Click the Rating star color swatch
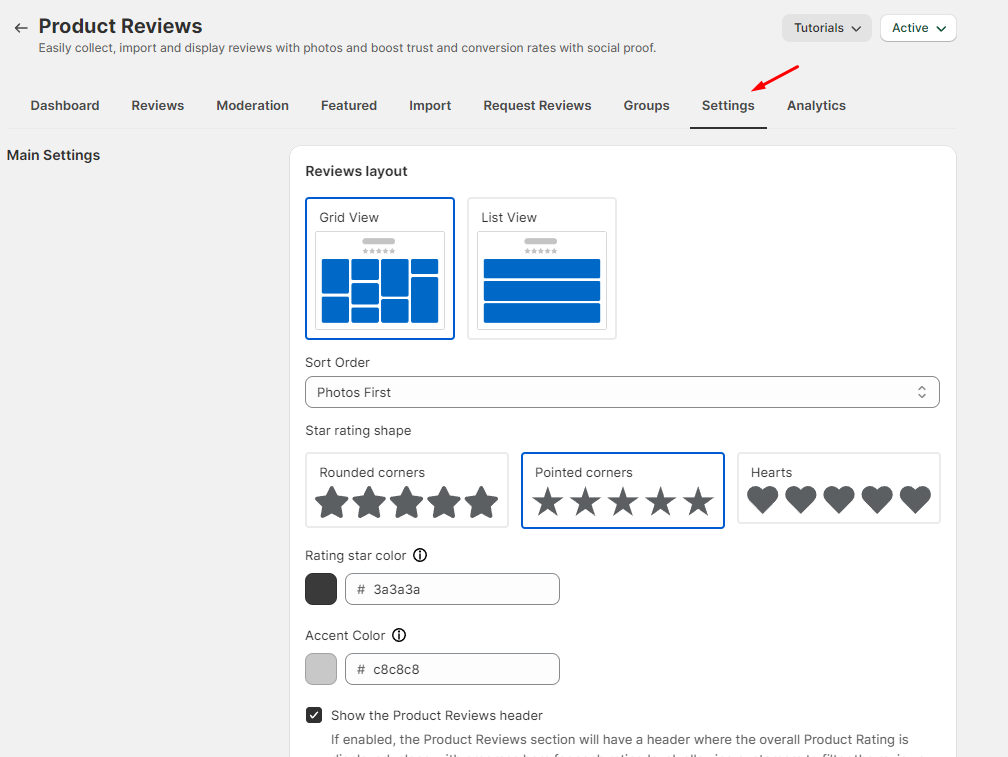 (320, 589)
